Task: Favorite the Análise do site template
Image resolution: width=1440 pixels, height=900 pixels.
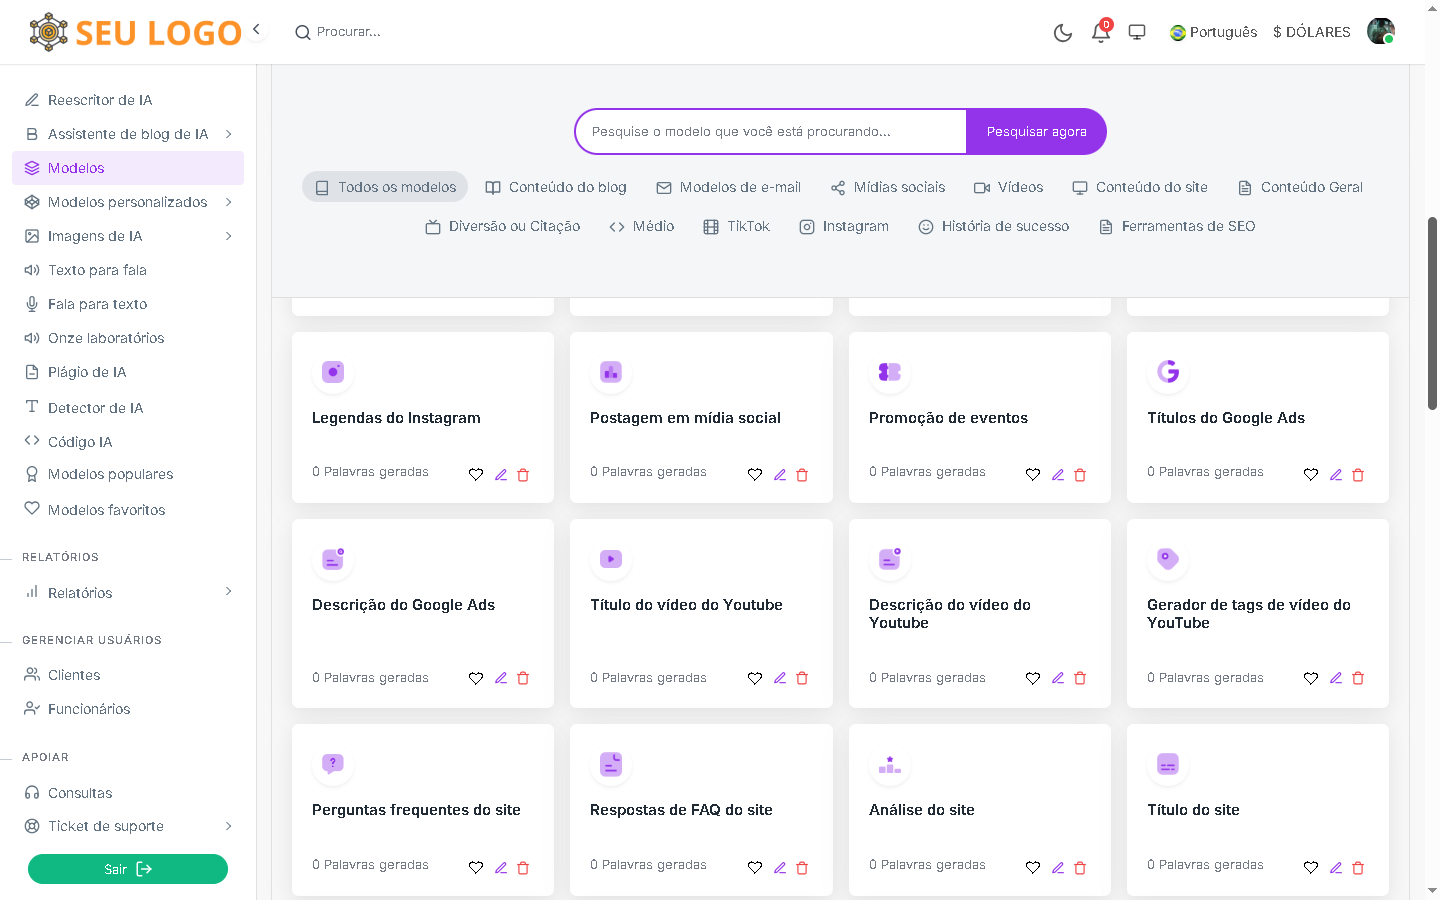Action: (1033, 868)
